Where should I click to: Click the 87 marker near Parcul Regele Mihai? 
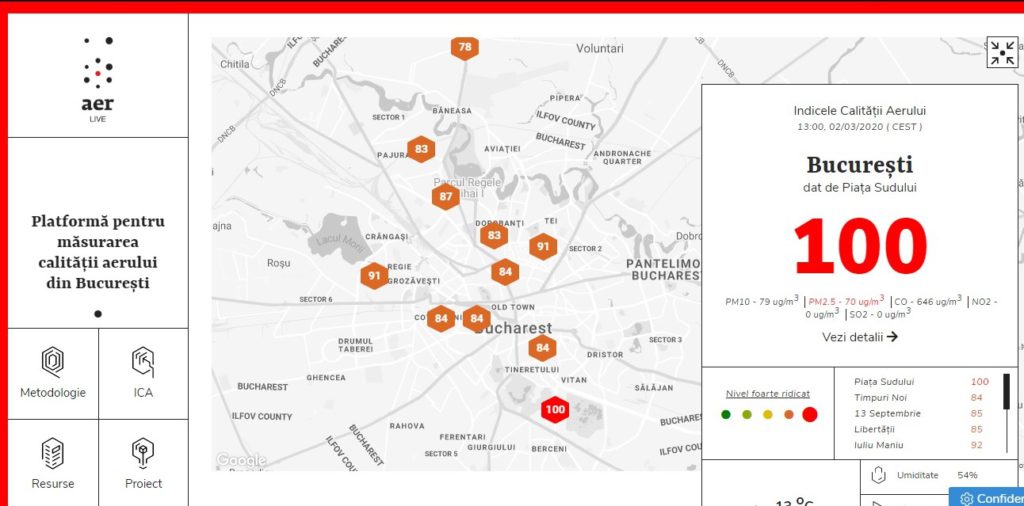click(446, 196)
